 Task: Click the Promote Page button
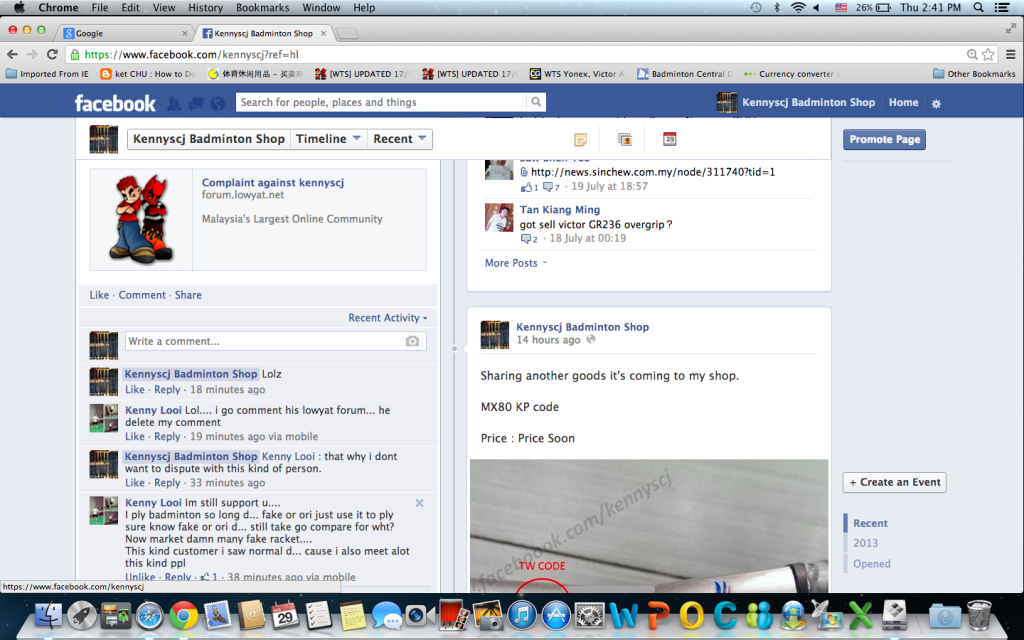[x=884, y=140]
